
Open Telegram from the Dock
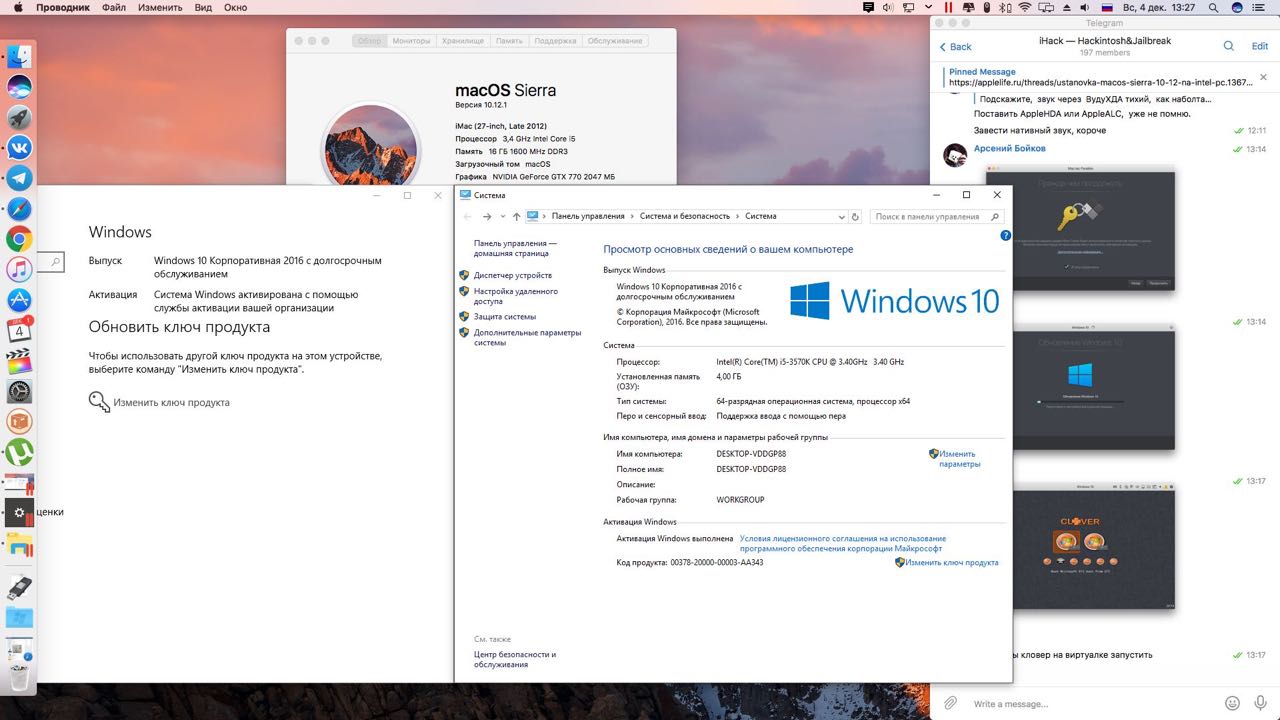[20, 178]
